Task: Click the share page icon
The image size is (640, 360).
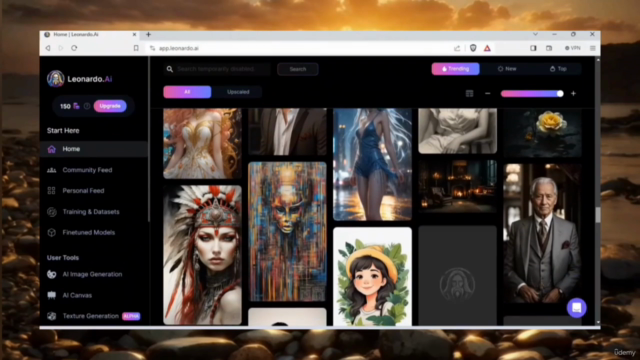Action: pos(457,48)
